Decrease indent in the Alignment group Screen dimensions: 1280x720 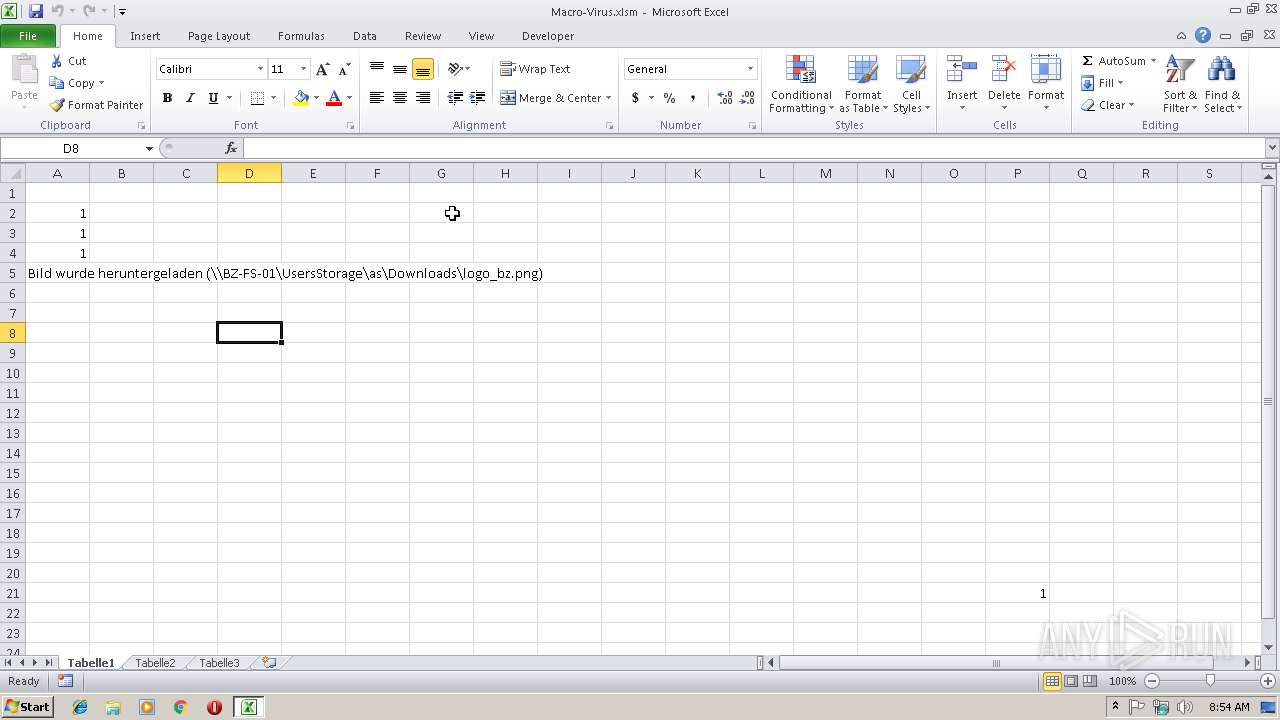coord(455,98)
